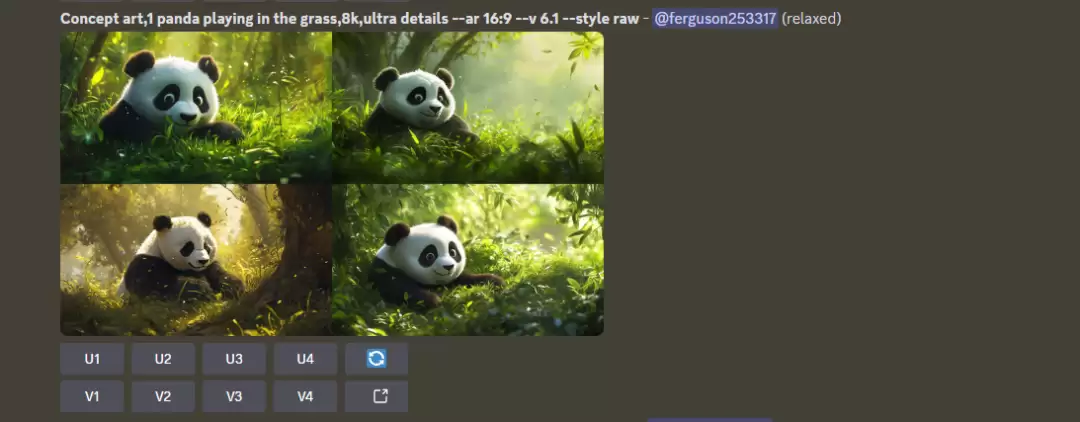Select U3 to upscale third image
The width and height of the screenshot is (1080, 422).
coord(234,359)
